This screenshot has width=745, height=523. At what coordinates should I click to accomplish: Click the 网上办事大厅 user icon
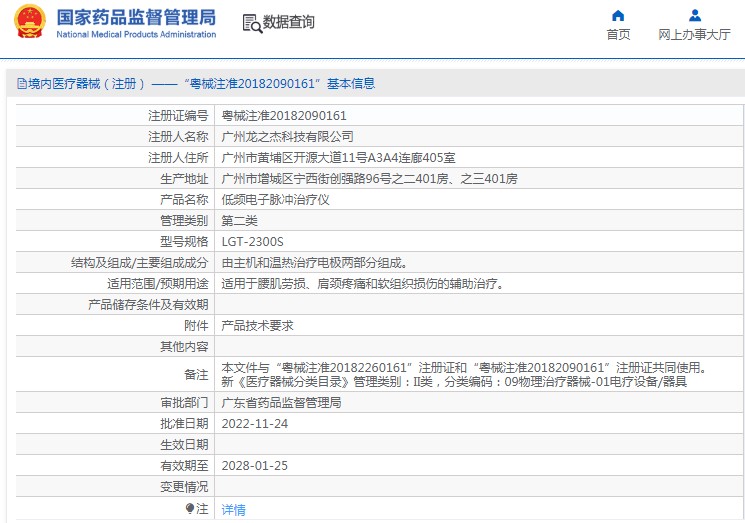coord(695,16)
